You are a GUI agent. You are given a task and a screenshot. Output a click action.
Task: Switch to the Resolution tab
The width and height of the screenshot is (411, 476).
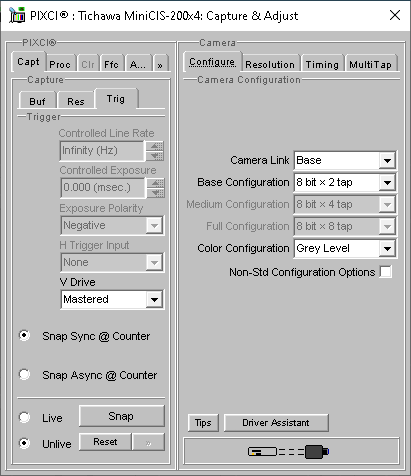tap(270, 64)
